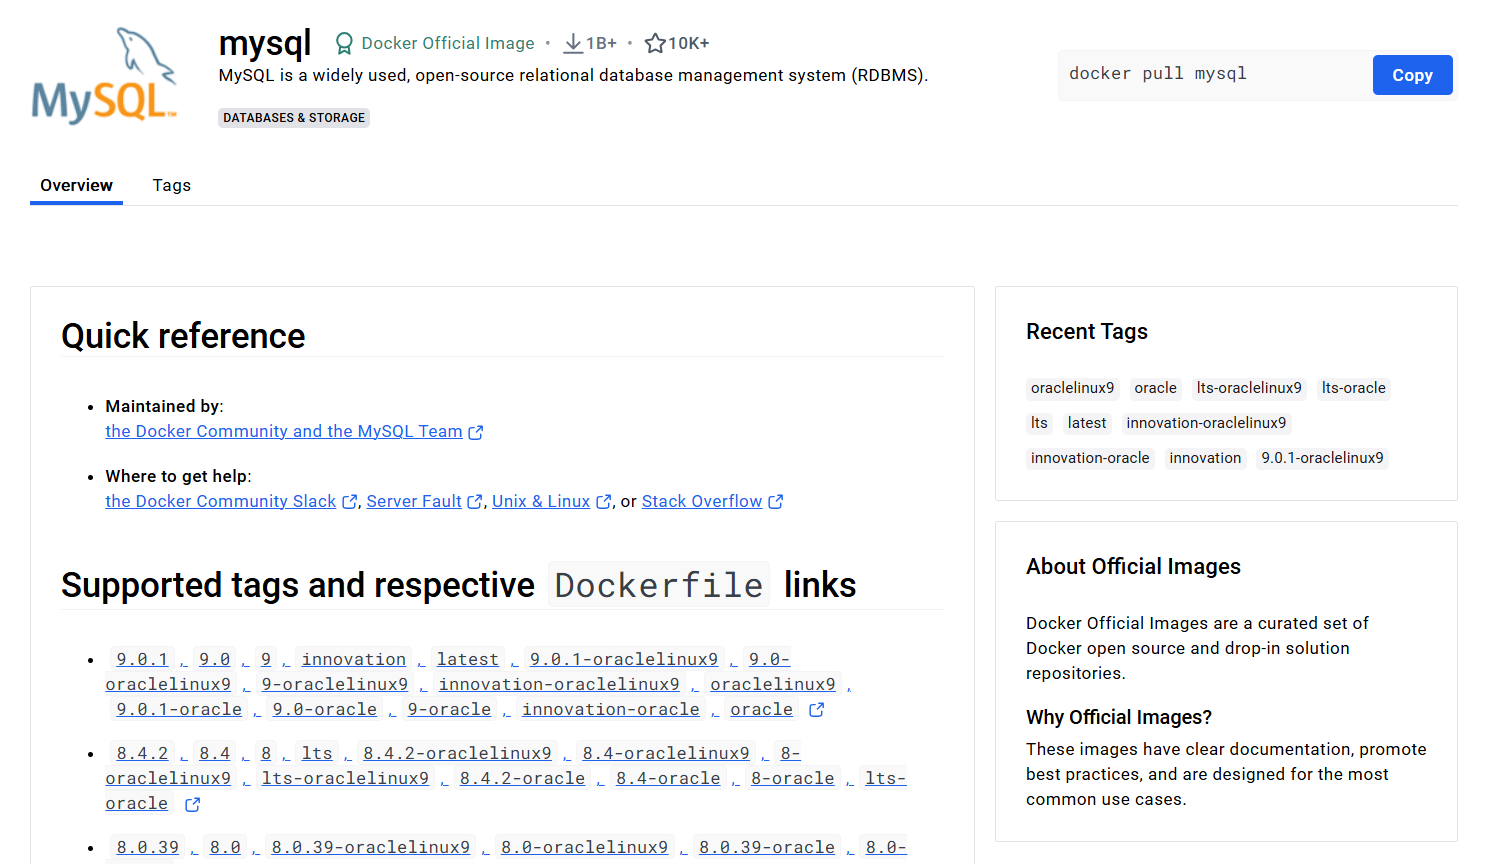Open the 8-oracle Dockerfile link
This screenshot has width=1486, height=864.
coord(793,778)
